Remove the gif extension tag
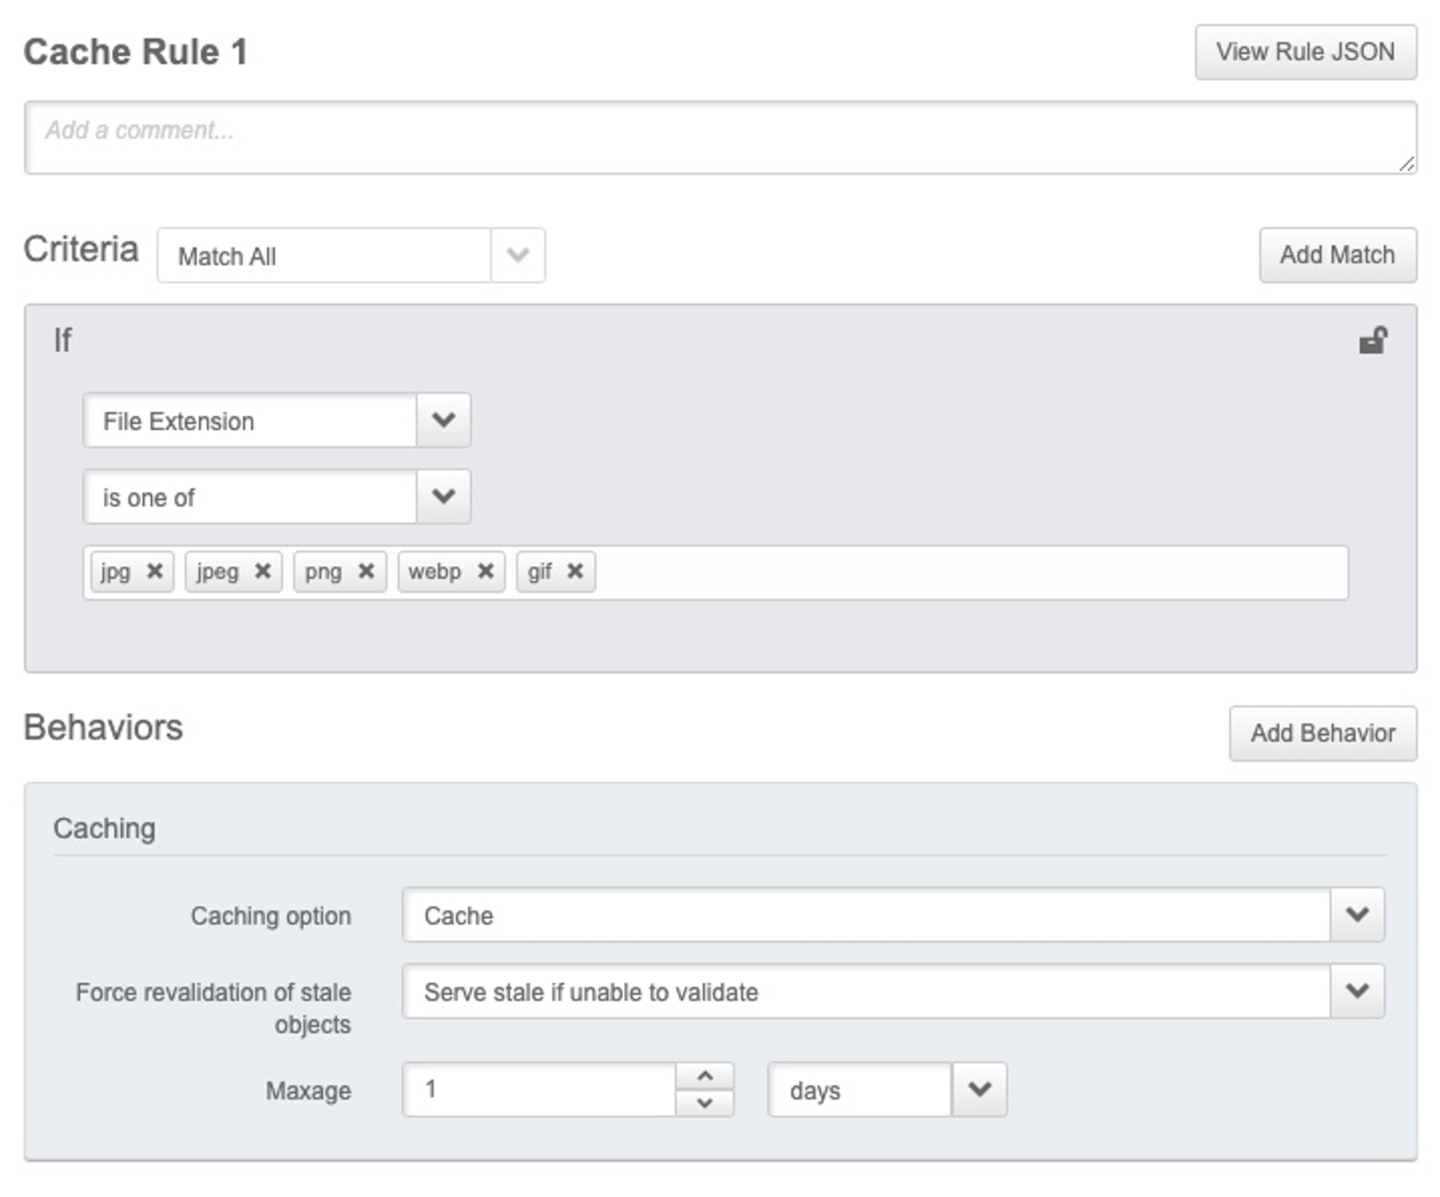Screen dimensions: 1440x1197 pyautogui.click(x=575, y=571)
